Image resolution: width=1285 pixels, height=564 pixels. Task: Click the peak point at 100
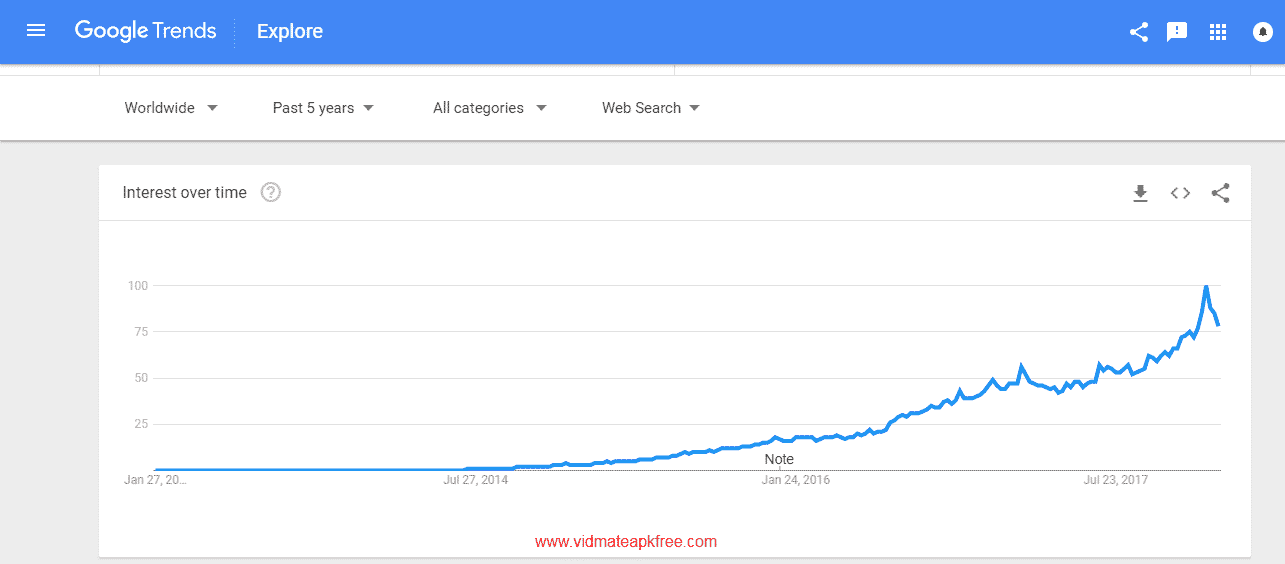[x=1206, y=287]
